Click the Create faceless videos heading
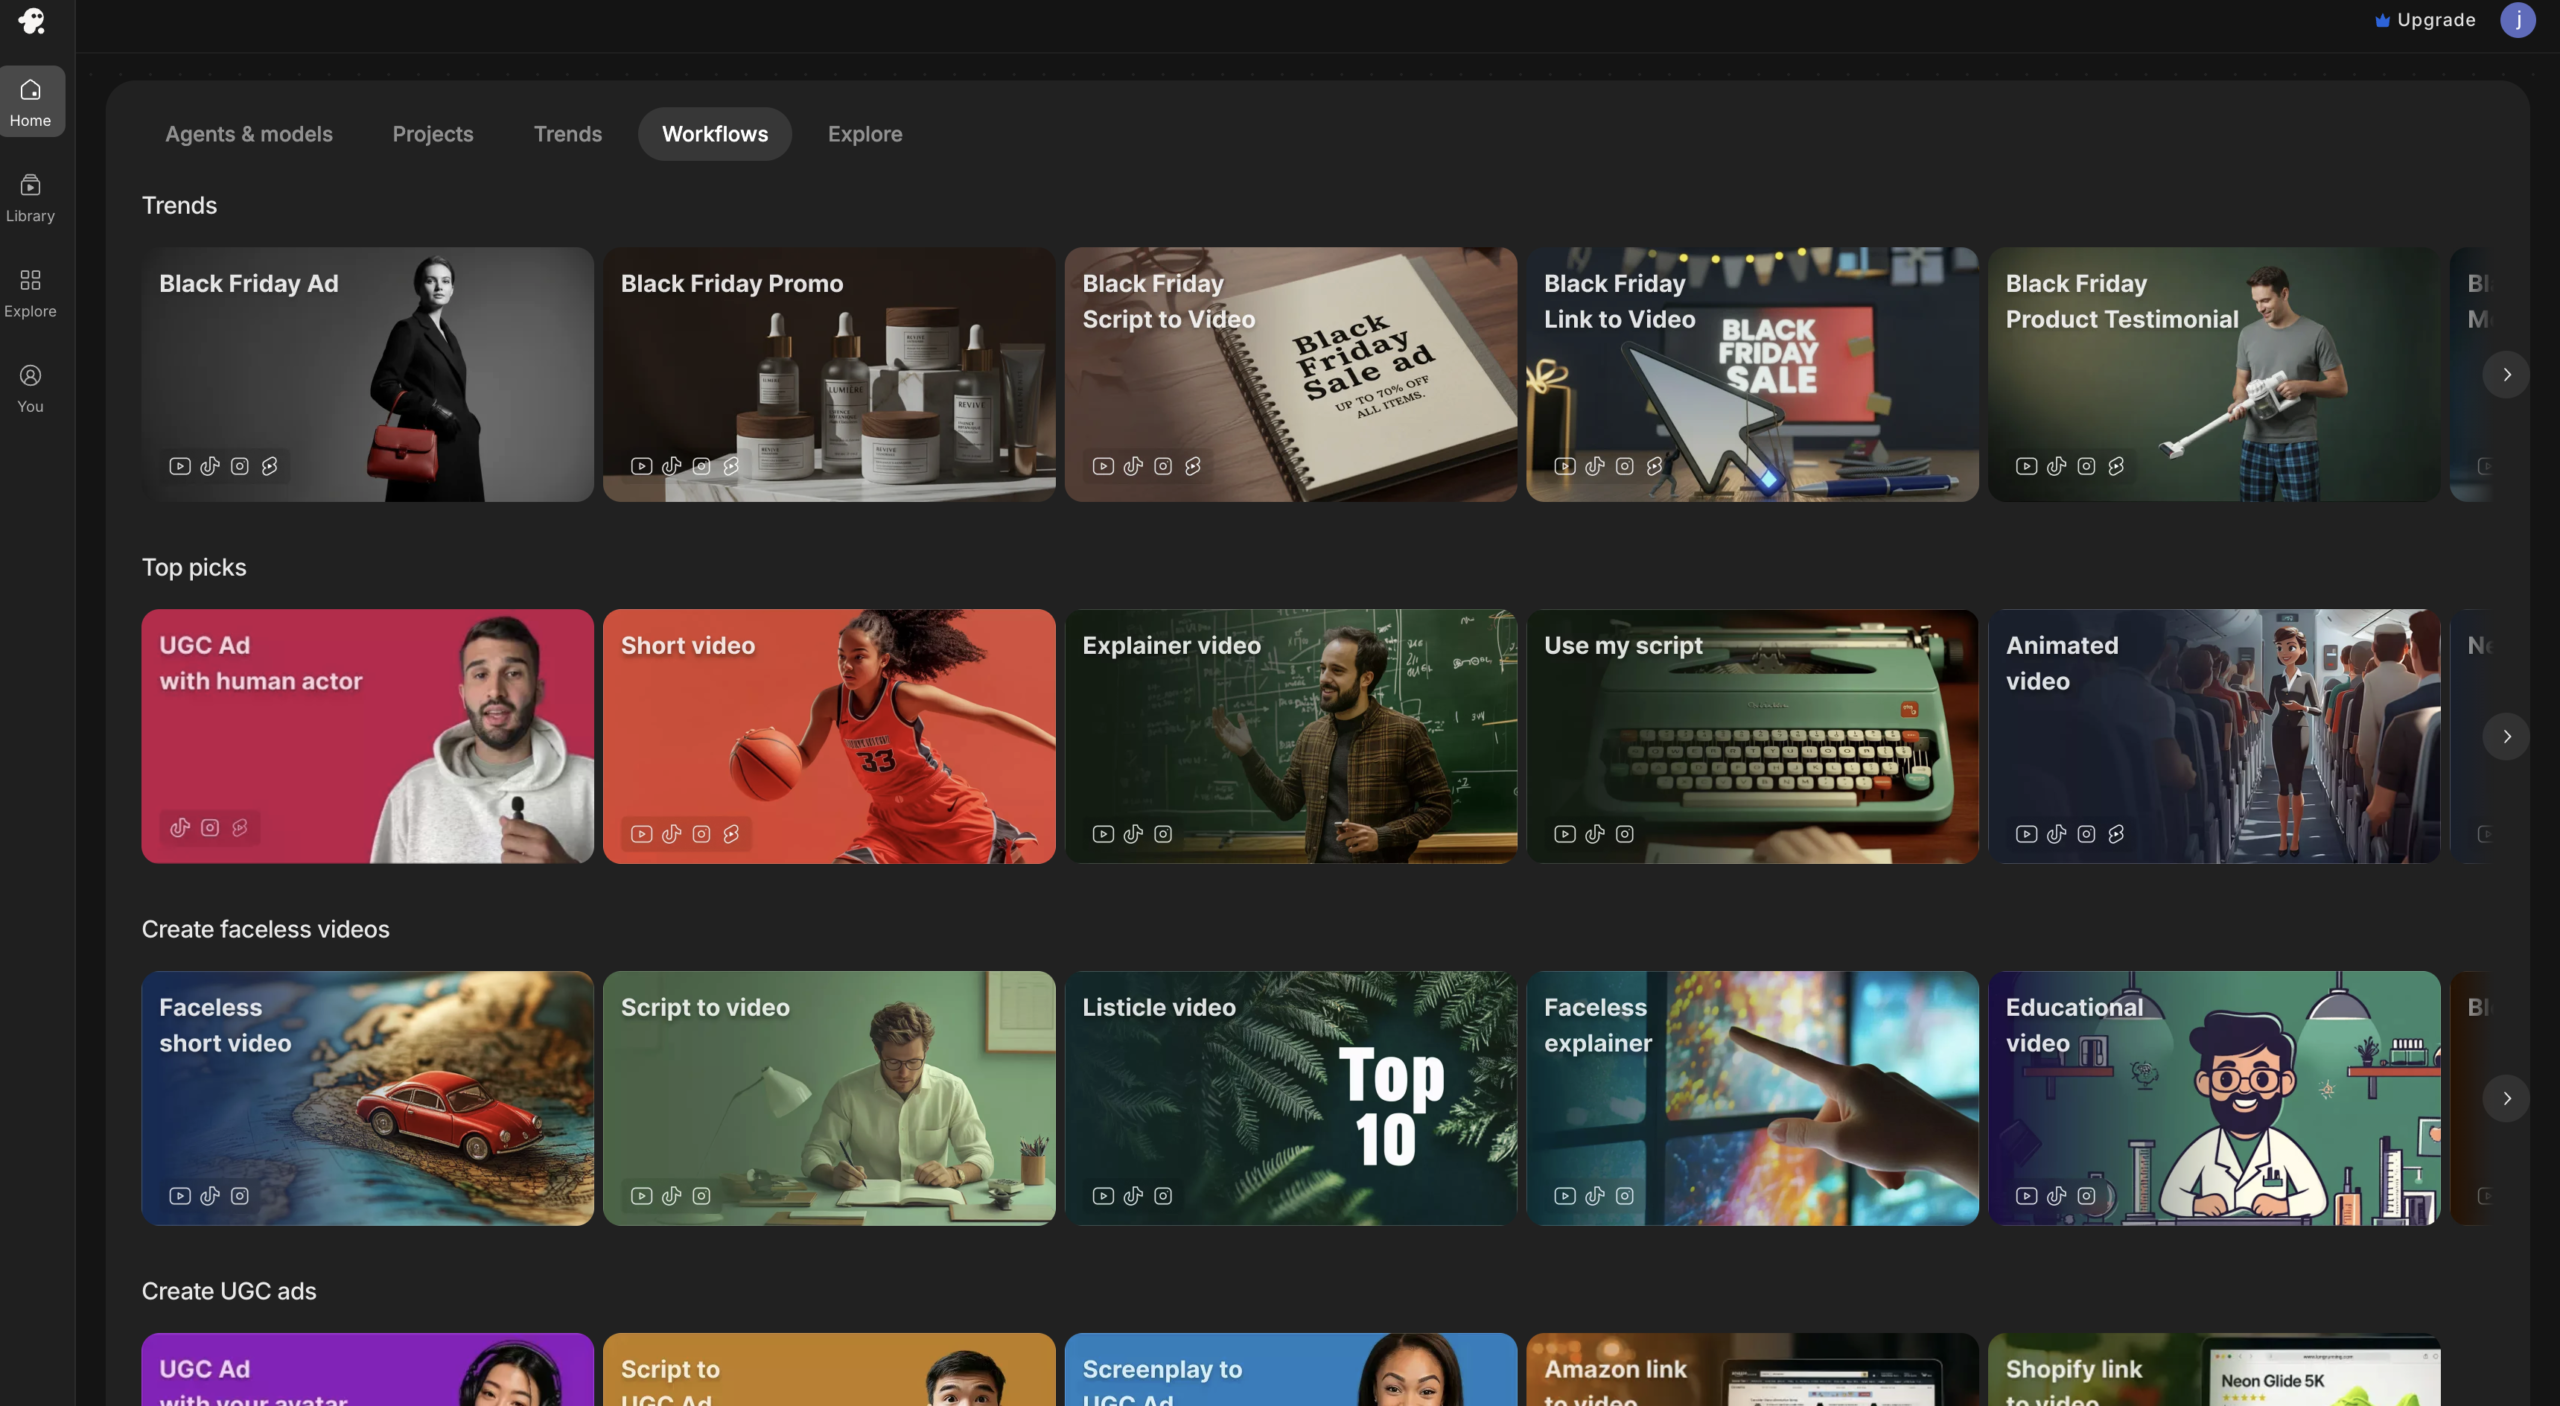Viewport: 2560px width, 1406px height. [266, 929]
